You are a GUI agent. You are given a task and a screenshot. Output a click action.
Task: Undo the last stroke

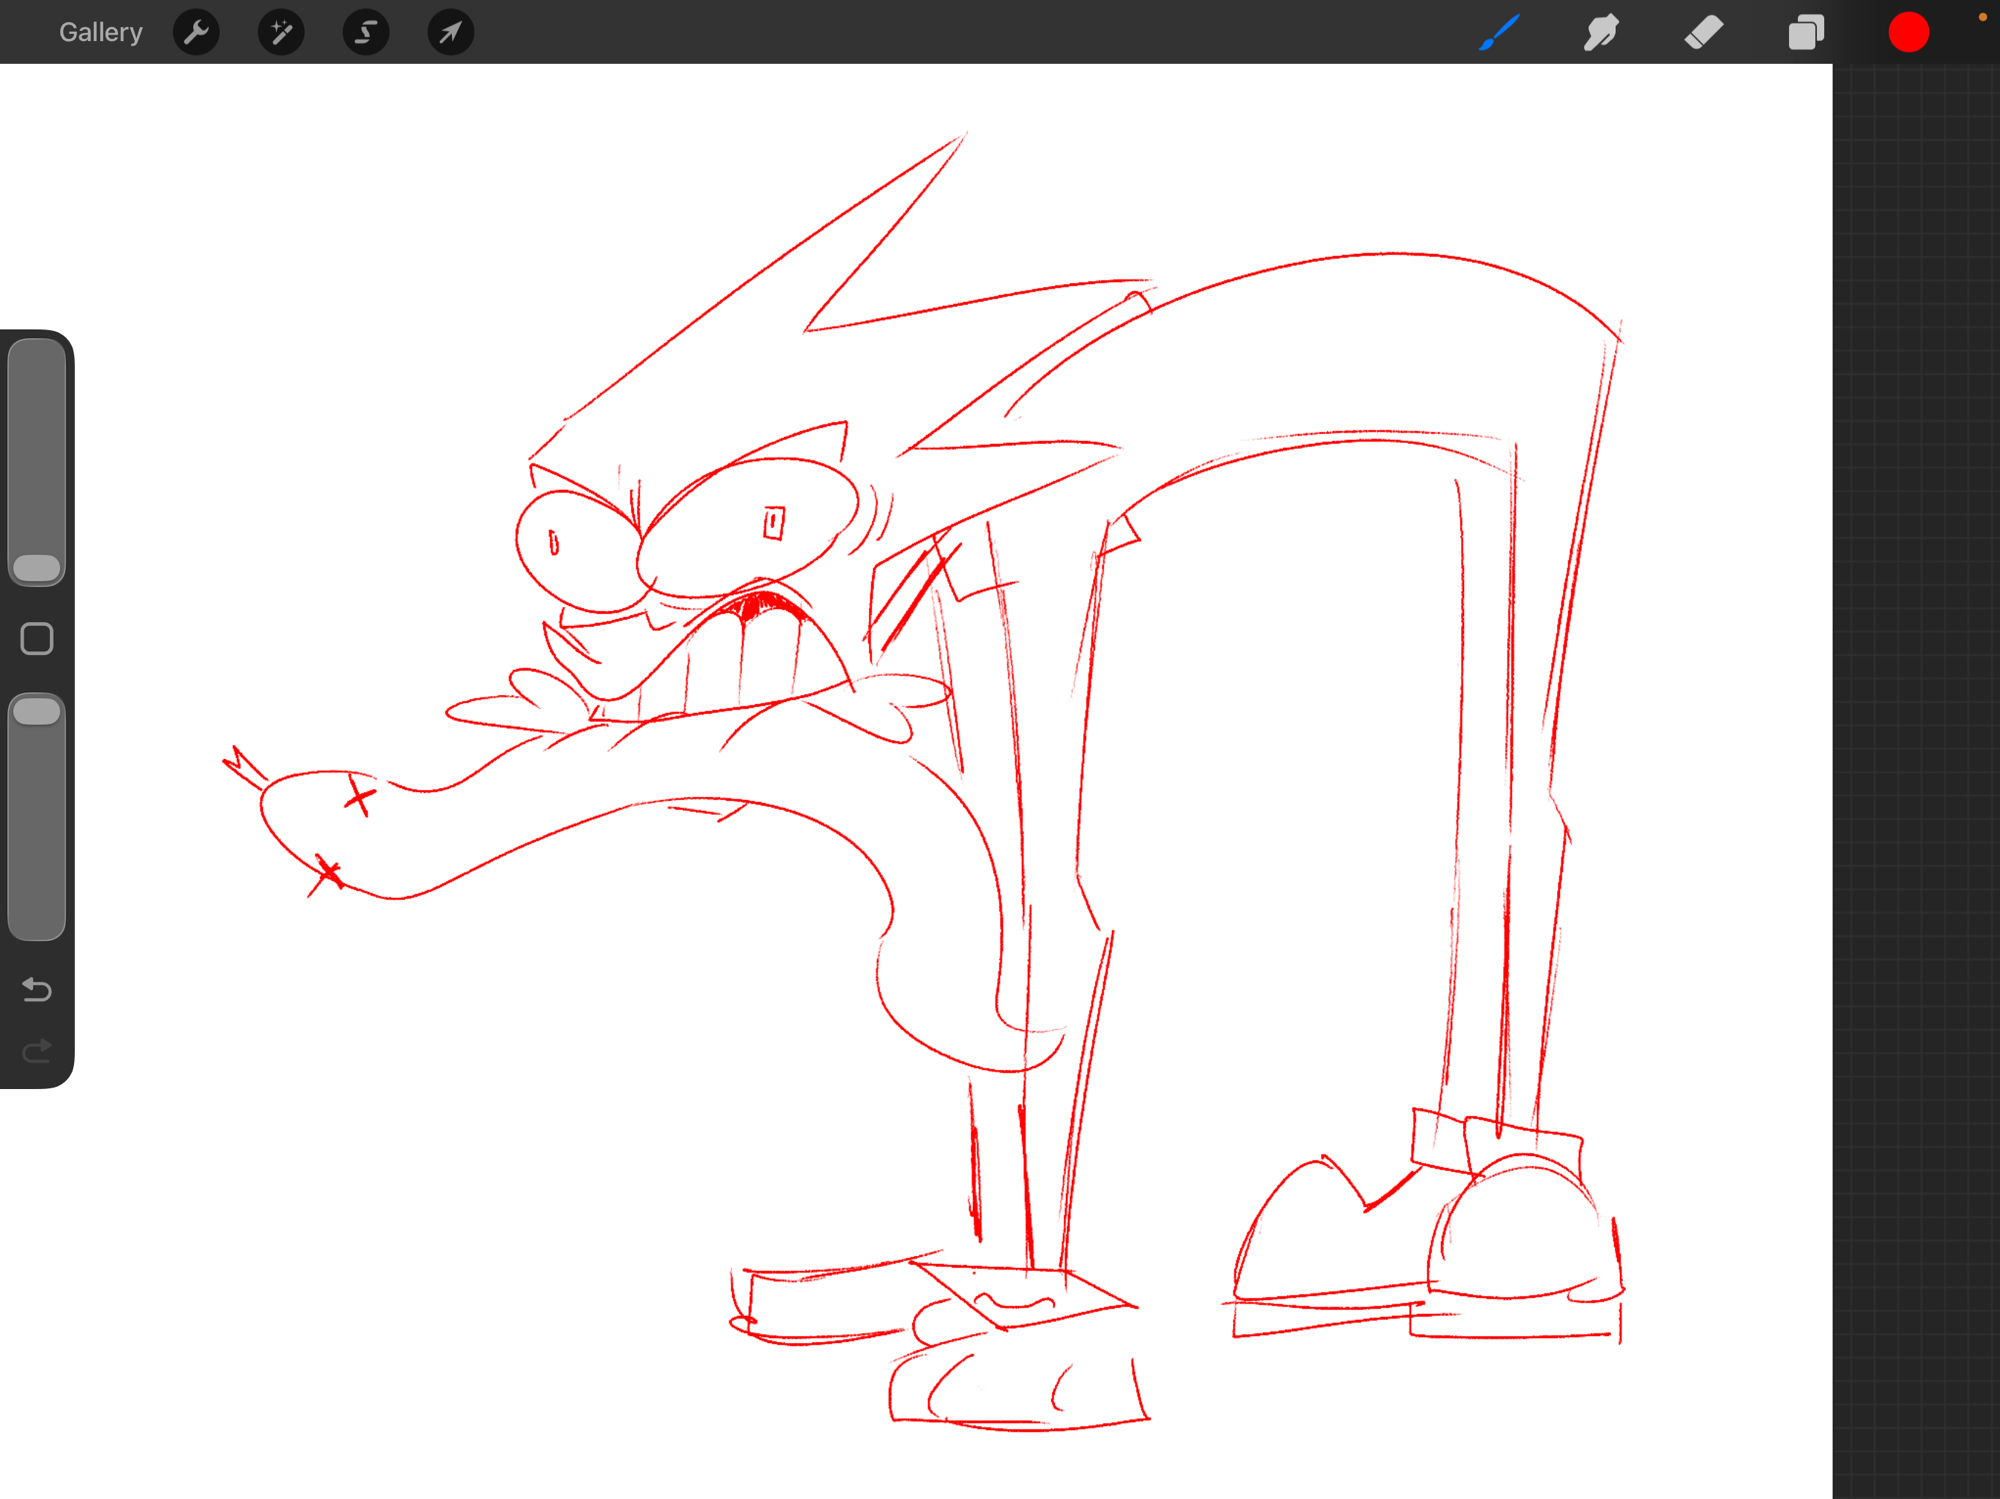[37, 989]
